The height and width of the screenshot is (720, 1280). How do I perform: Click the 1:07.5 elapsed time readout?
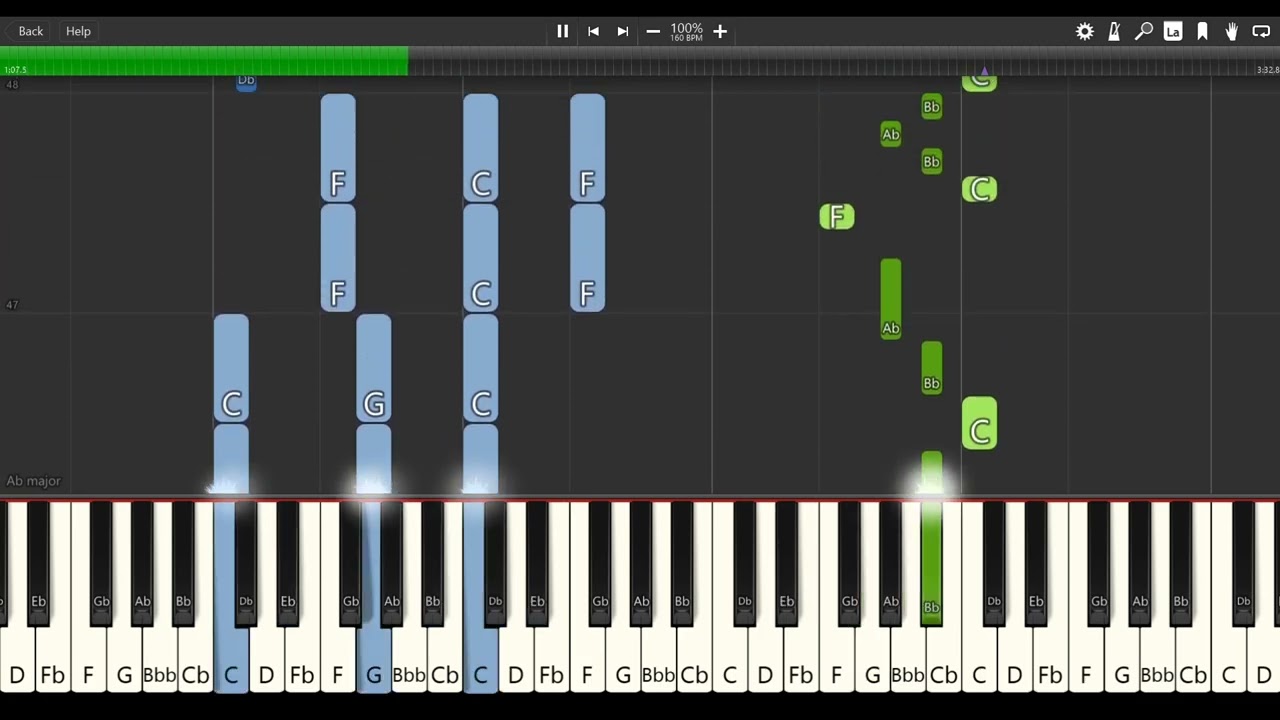15,70
